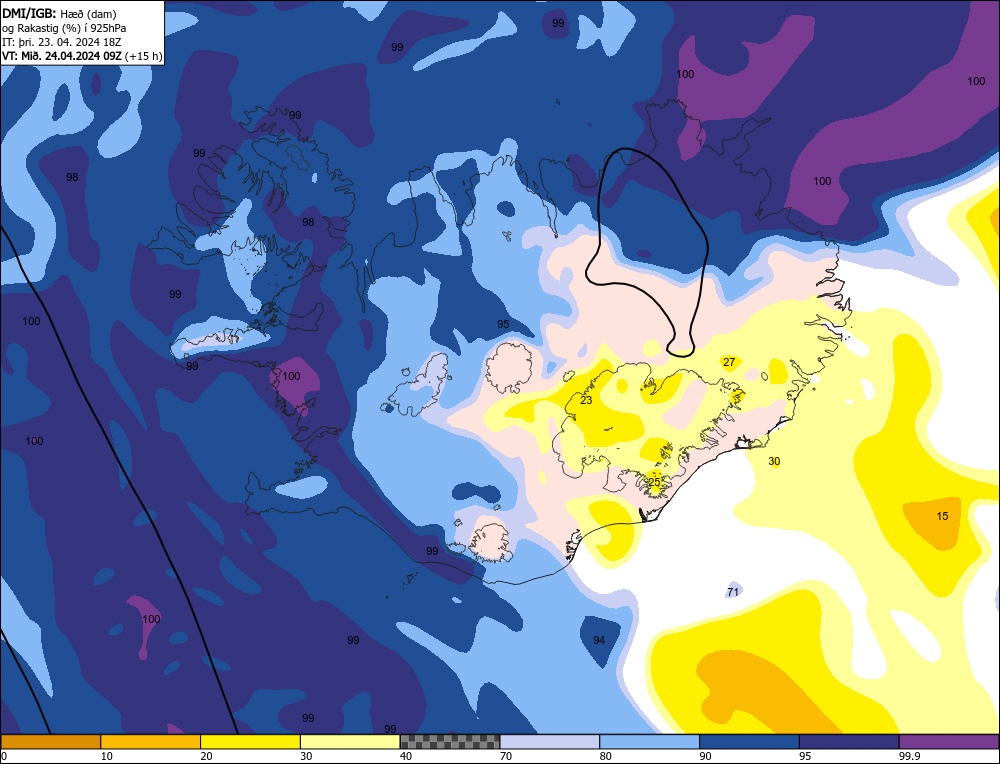
Task: Click the 'IT: þri. 23. 04. 2024 18Z' line
Action: (x=61, y=42)
